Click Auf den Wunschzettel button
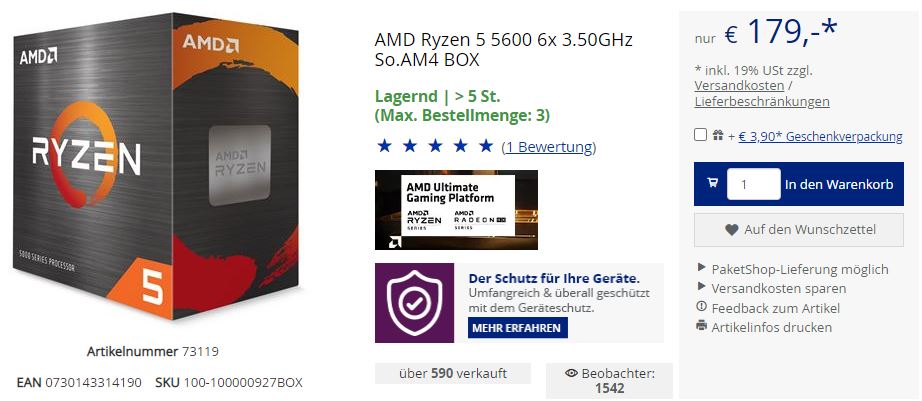 pyautogui.click(x=799, y=230)
